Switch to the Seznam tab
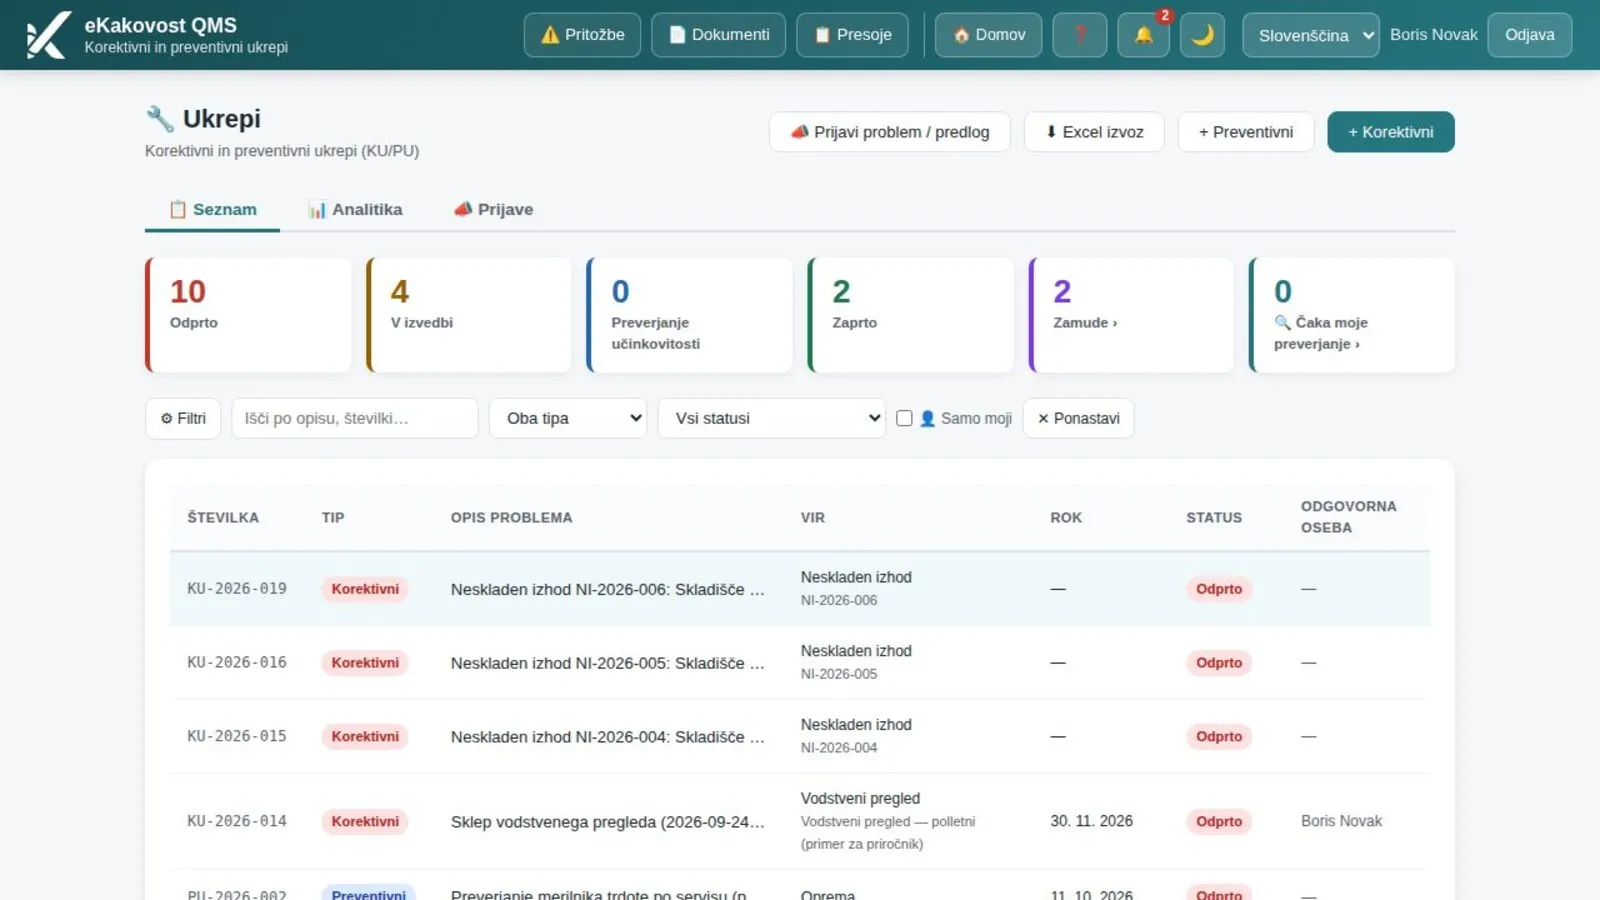This screenshot has height=900, width=1600. [x=212, y=210]
